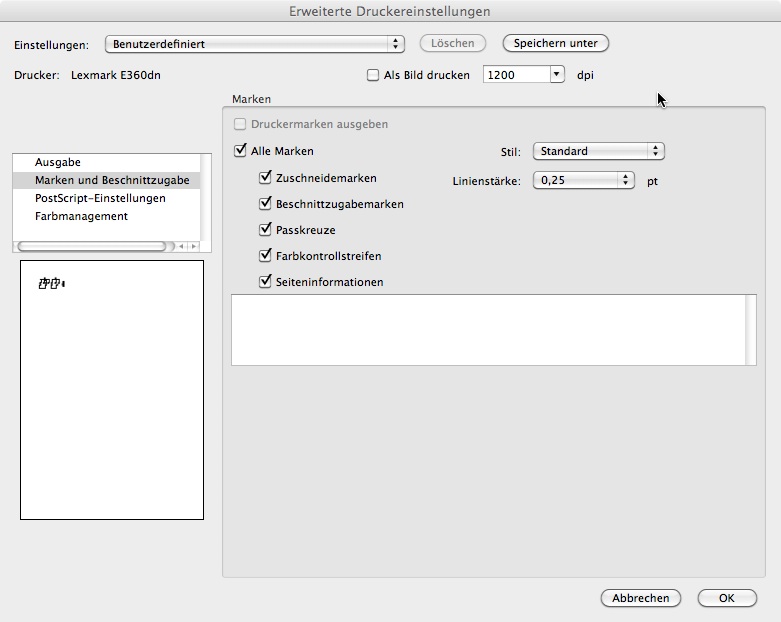Uncheck the Passkreuze option
Viewport: 781px width, 622px height.
(x=266, y=230)
